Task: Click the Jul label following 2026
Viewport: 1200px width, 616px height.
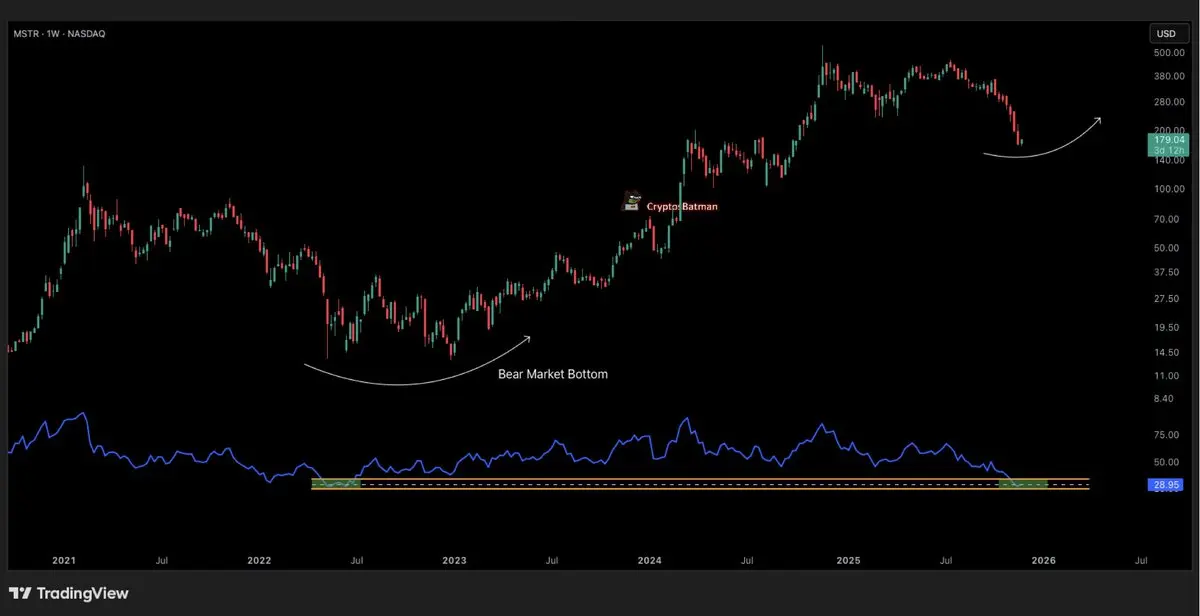Action: click(1141, 561)
